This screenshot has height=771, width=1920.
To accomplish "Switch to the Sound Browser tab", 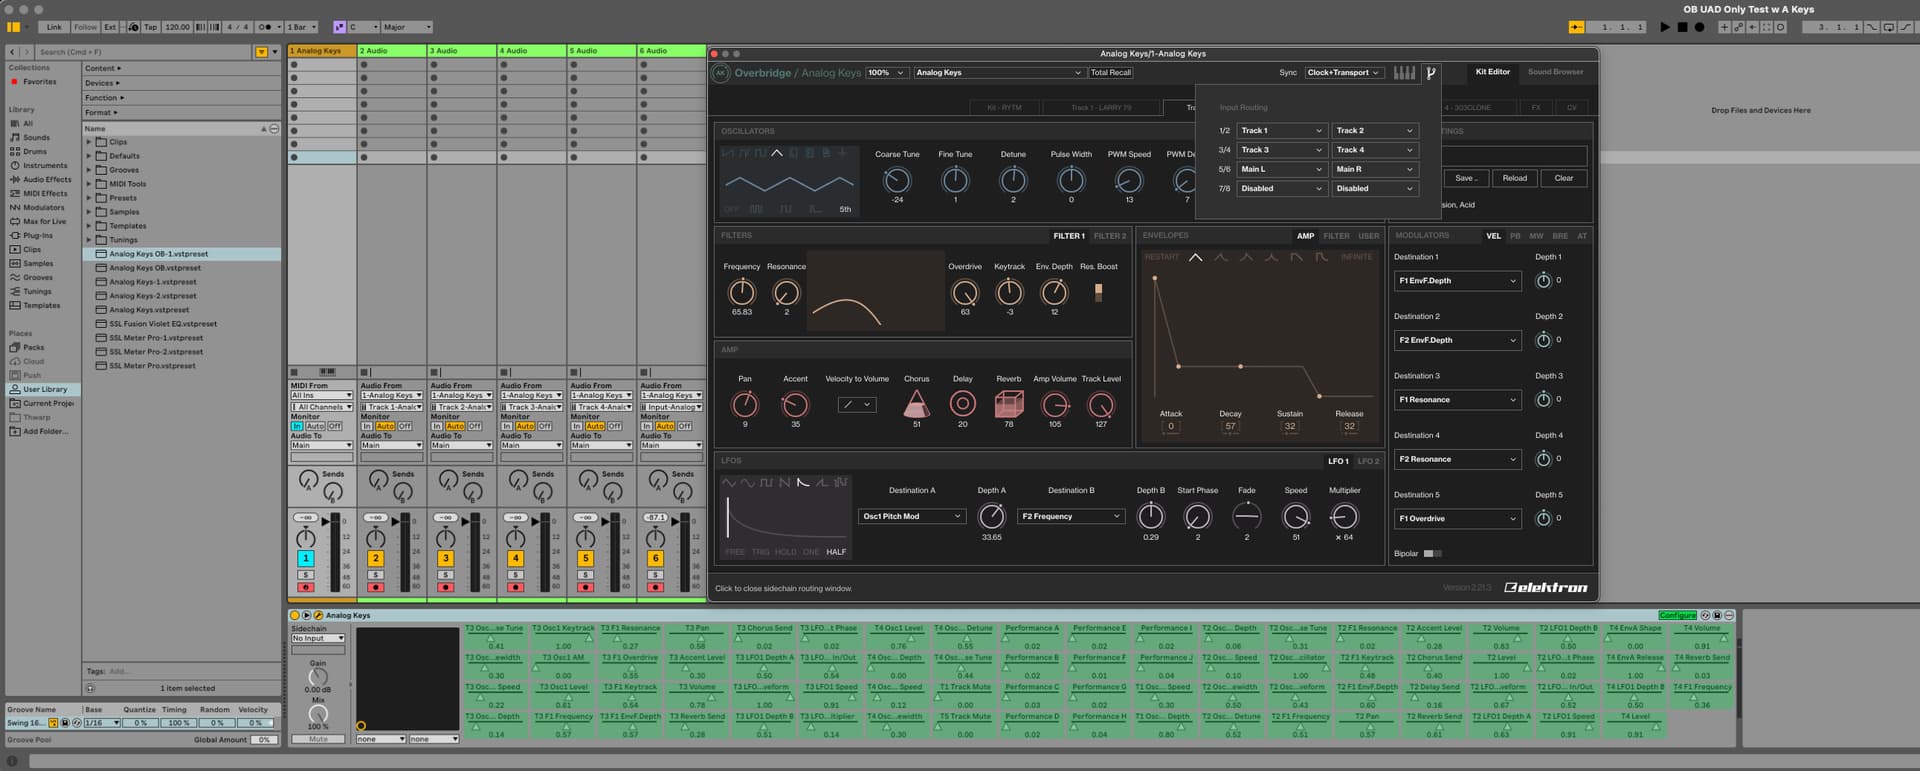I will coord(1555,72).
